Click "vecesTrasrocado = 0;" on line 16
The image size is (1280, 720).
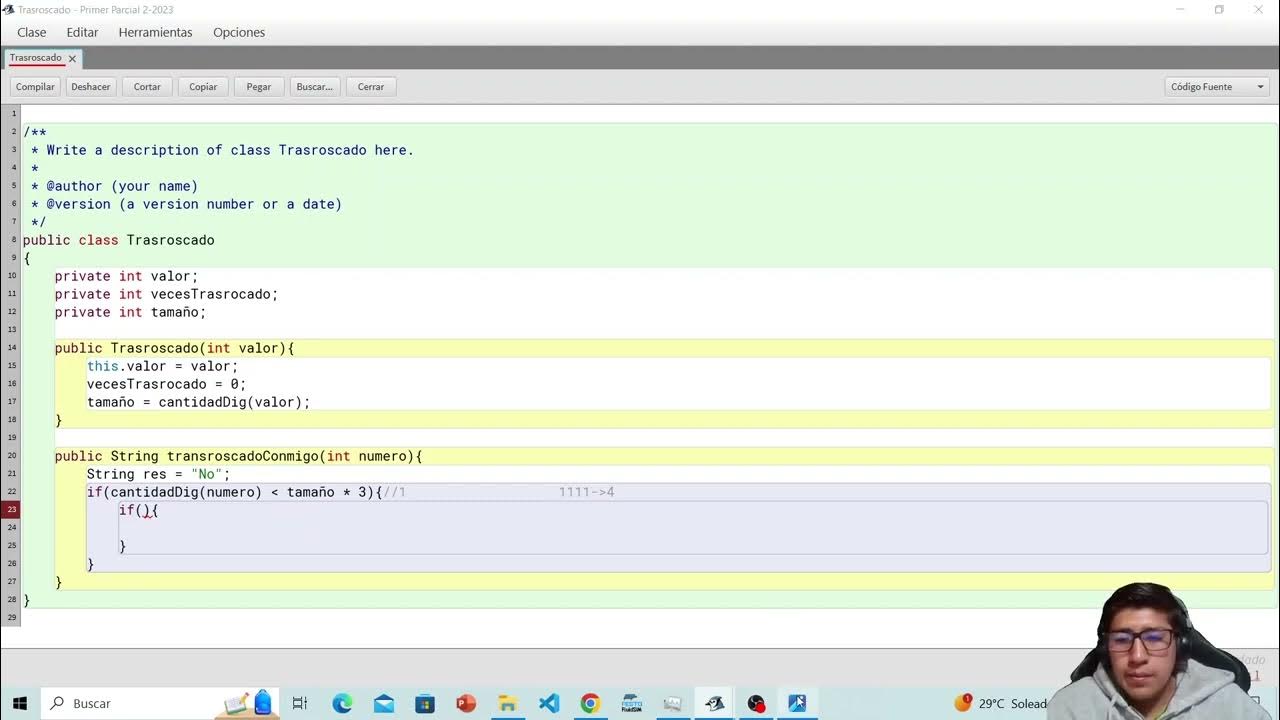(166, 384)
